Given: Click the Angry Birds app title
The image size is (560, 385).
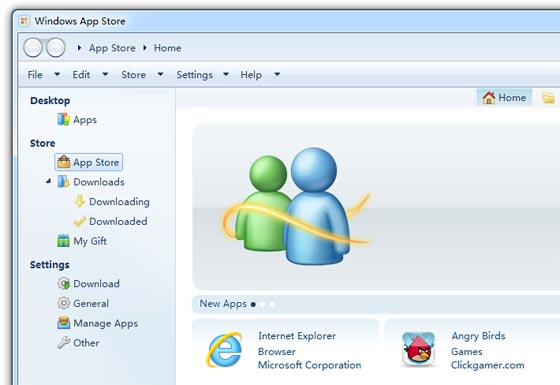Looking at the screenshot, I should 479,336.
